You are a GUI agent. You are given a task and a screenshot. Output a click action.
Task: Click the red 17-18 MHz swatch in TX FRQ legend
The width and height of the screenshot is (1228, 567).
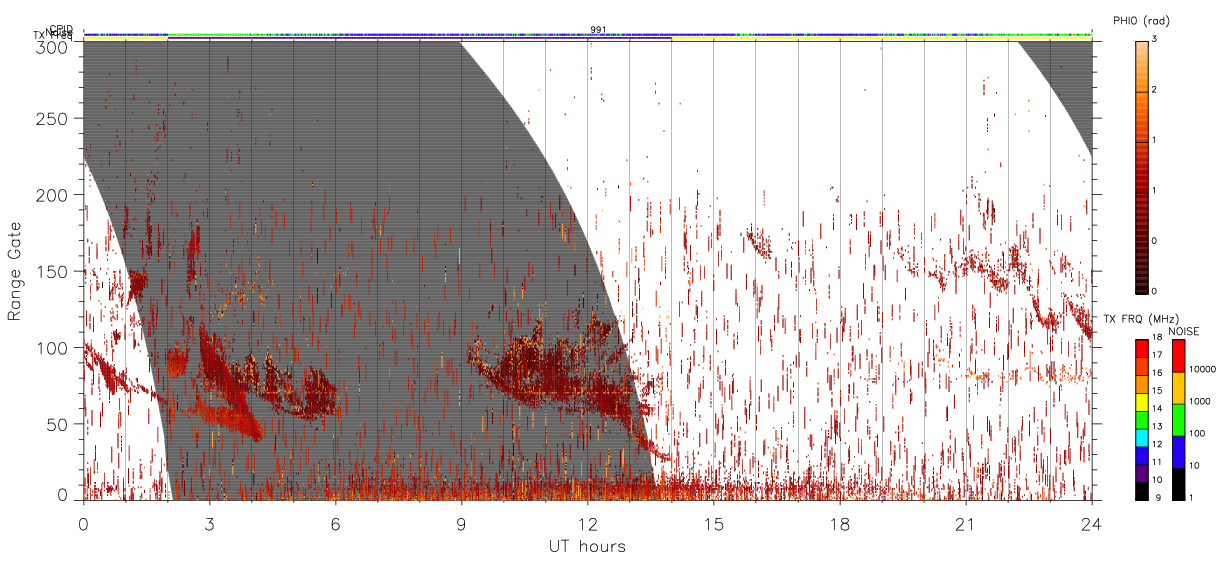(1142, 349)
